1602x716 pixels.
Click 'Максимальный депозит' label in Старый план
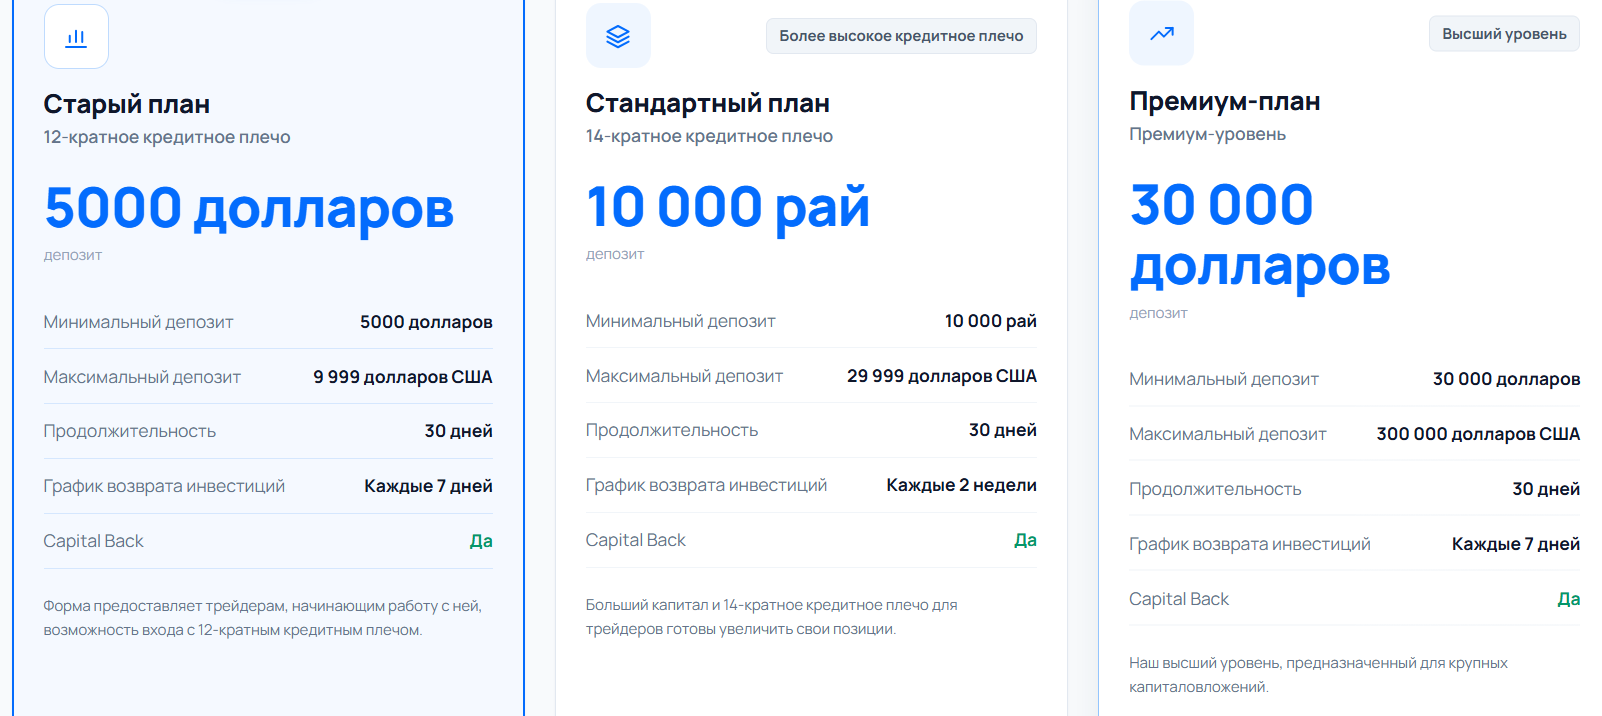[142, 377]
